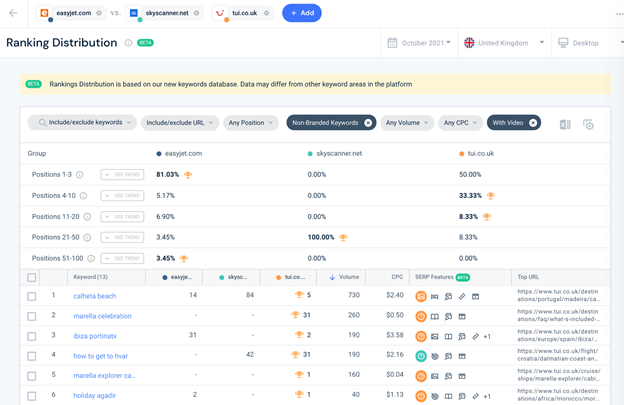624x405 pixels.
Task: Click info icon beside Positions 4-10
Action: coord(83,196)
